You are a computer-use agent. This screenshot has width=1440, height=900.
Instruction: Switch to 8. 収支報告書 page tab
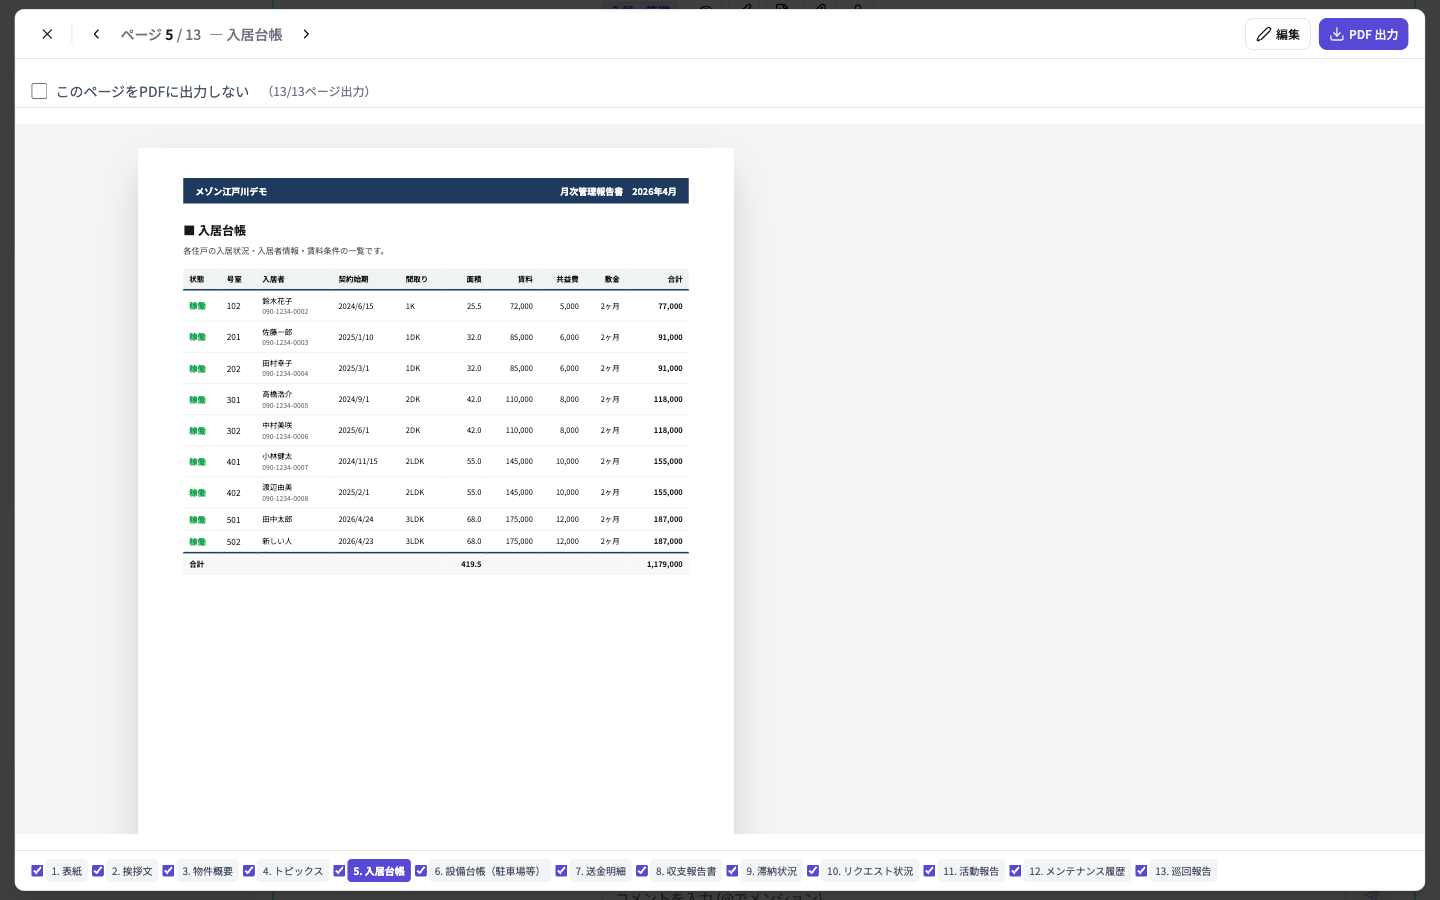coord(686,871)
